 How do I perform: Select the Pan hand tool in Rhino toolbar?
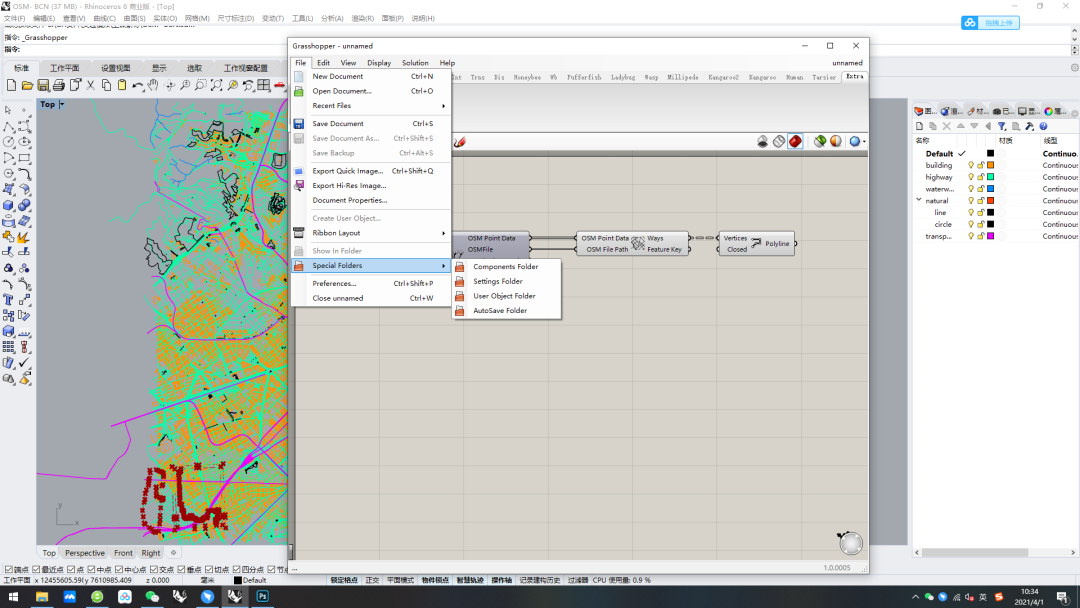point(153,85)
